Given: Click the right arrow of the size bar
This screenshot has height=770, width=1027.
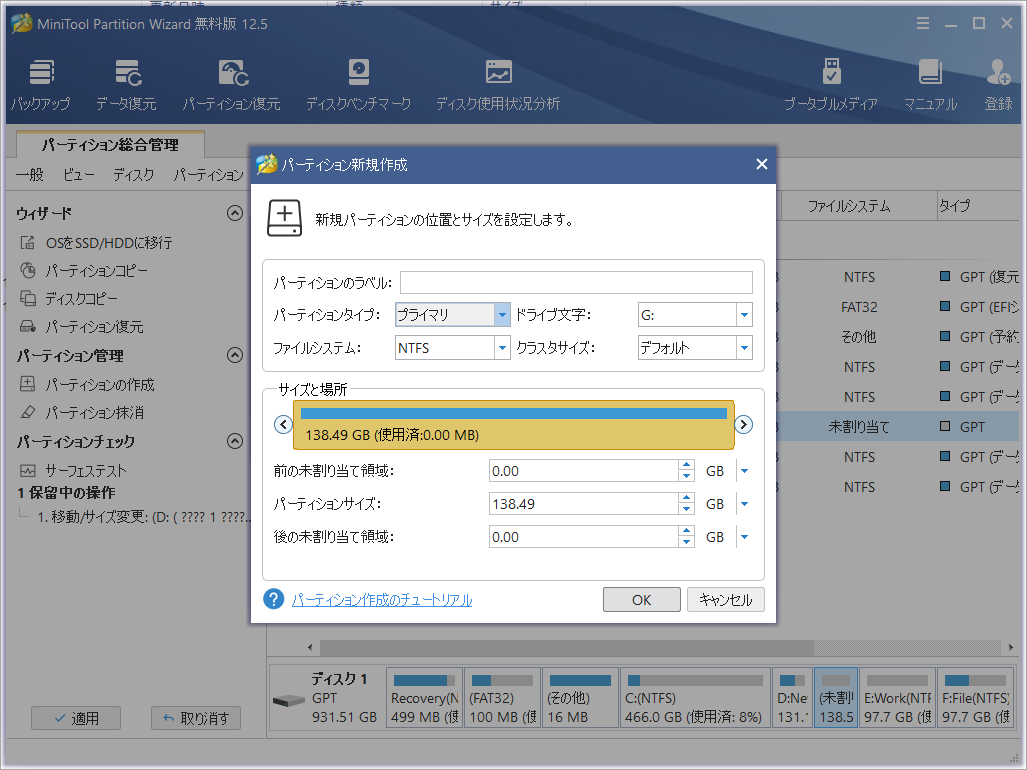Looking at the screenshot, I should coord(744,425).
